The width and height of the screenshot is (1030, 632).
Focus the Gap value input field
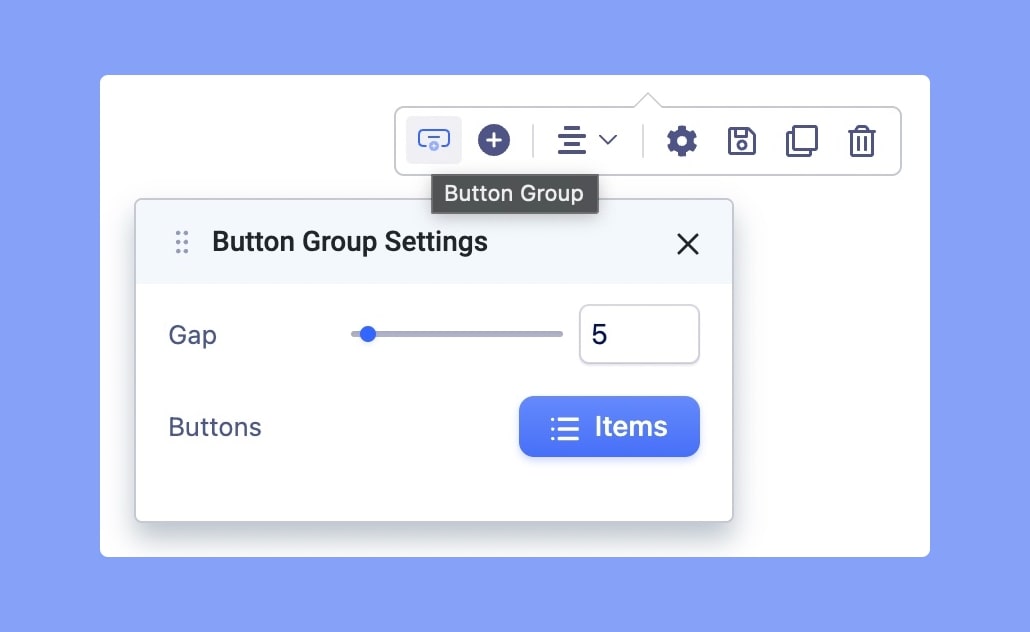pos(639,334)
